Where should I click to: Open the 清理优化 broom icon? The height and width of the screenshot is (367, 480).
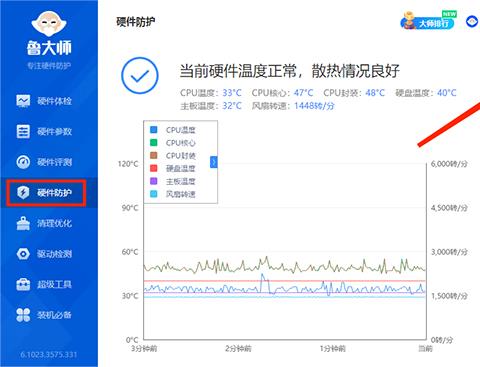point(23,223)
